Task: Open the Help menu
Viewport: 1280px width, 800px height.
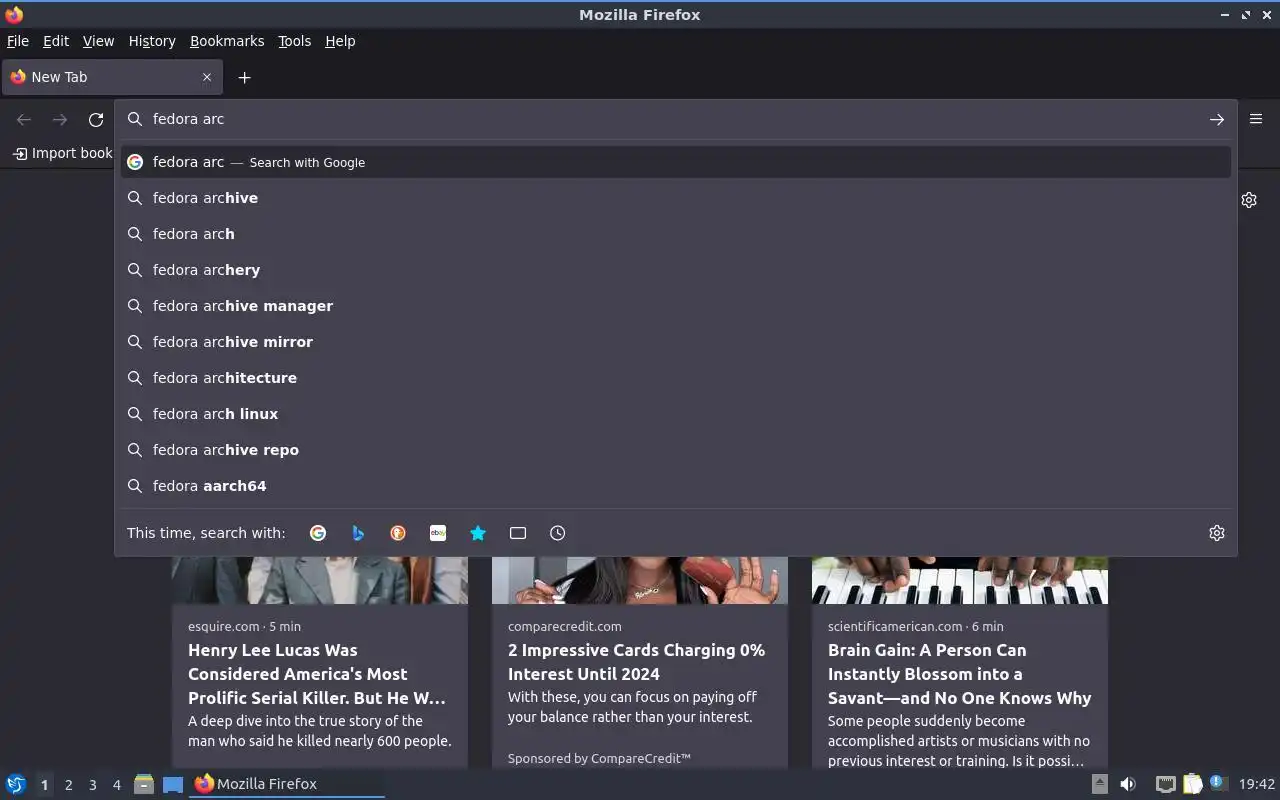Action: [340, 41]
